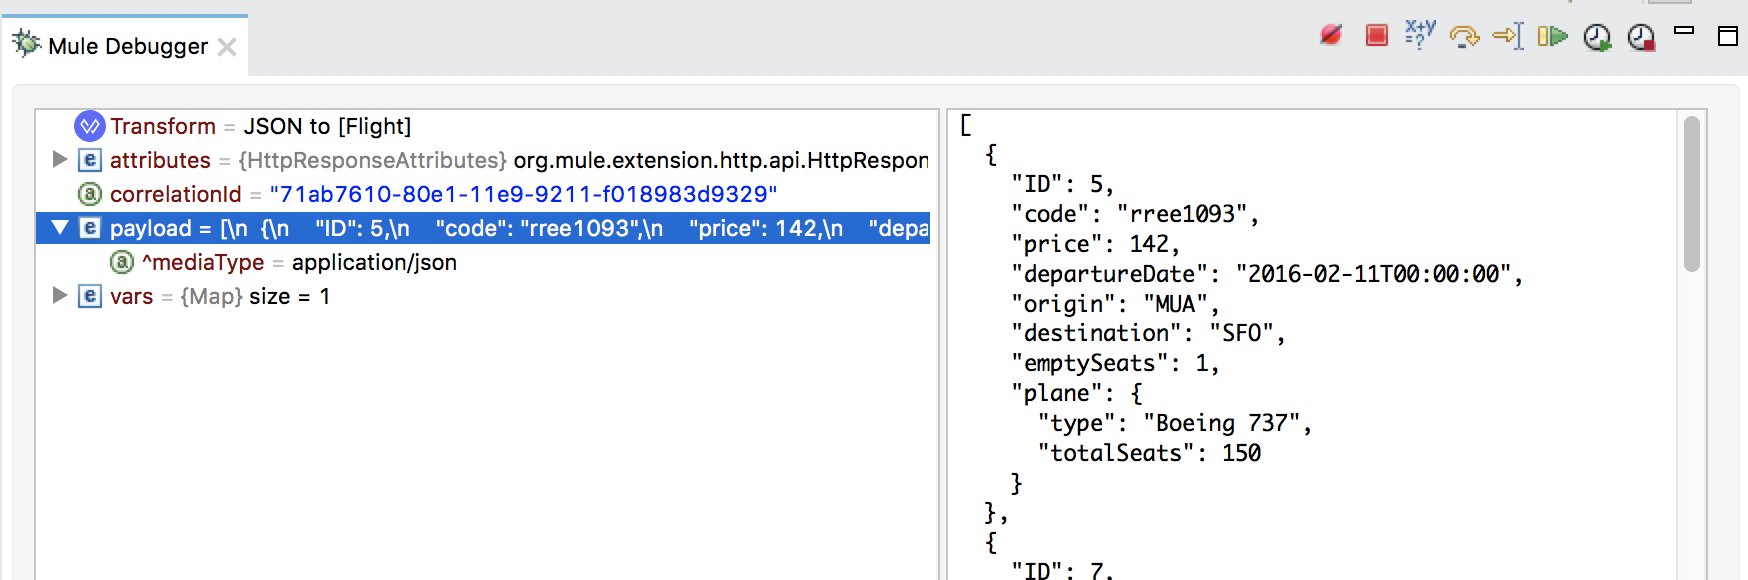The image size is (1748, 580).
Task: Open the evaluate expression x+y tool
Action: tap(1420, 34)
